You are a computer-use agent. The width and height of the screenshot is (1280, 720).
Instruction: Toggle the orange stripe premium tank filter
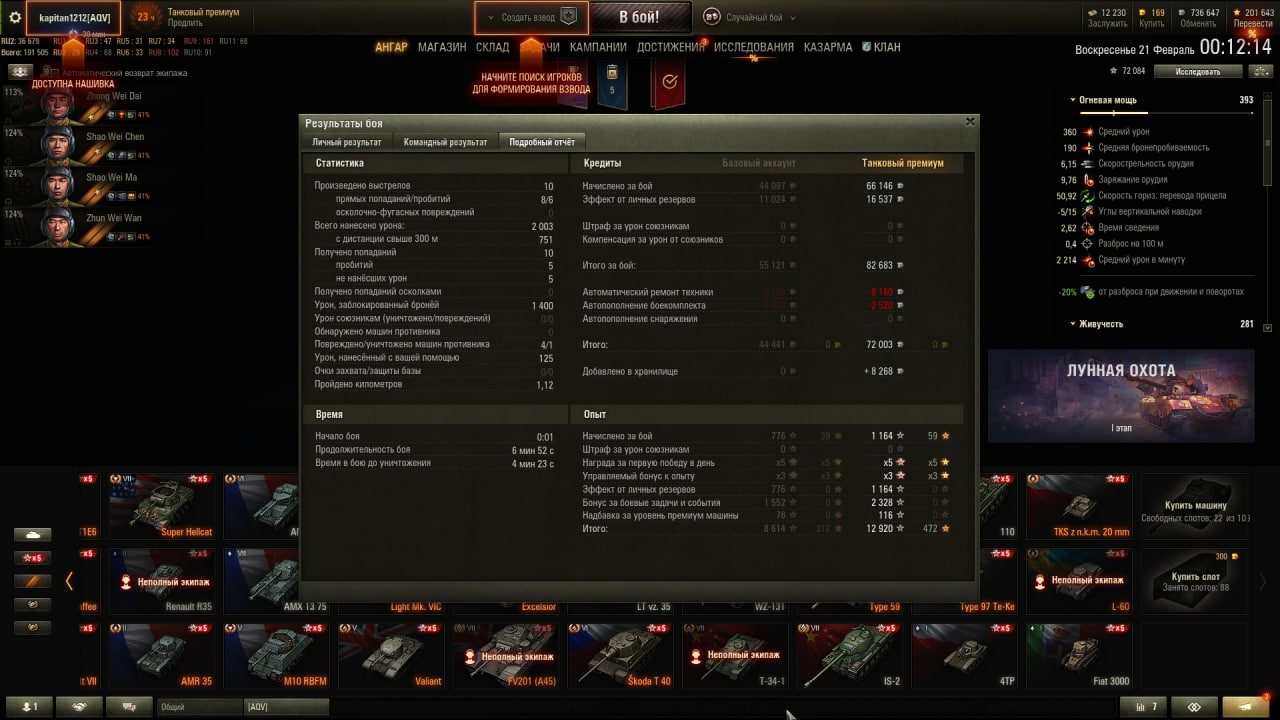[33, 581]
